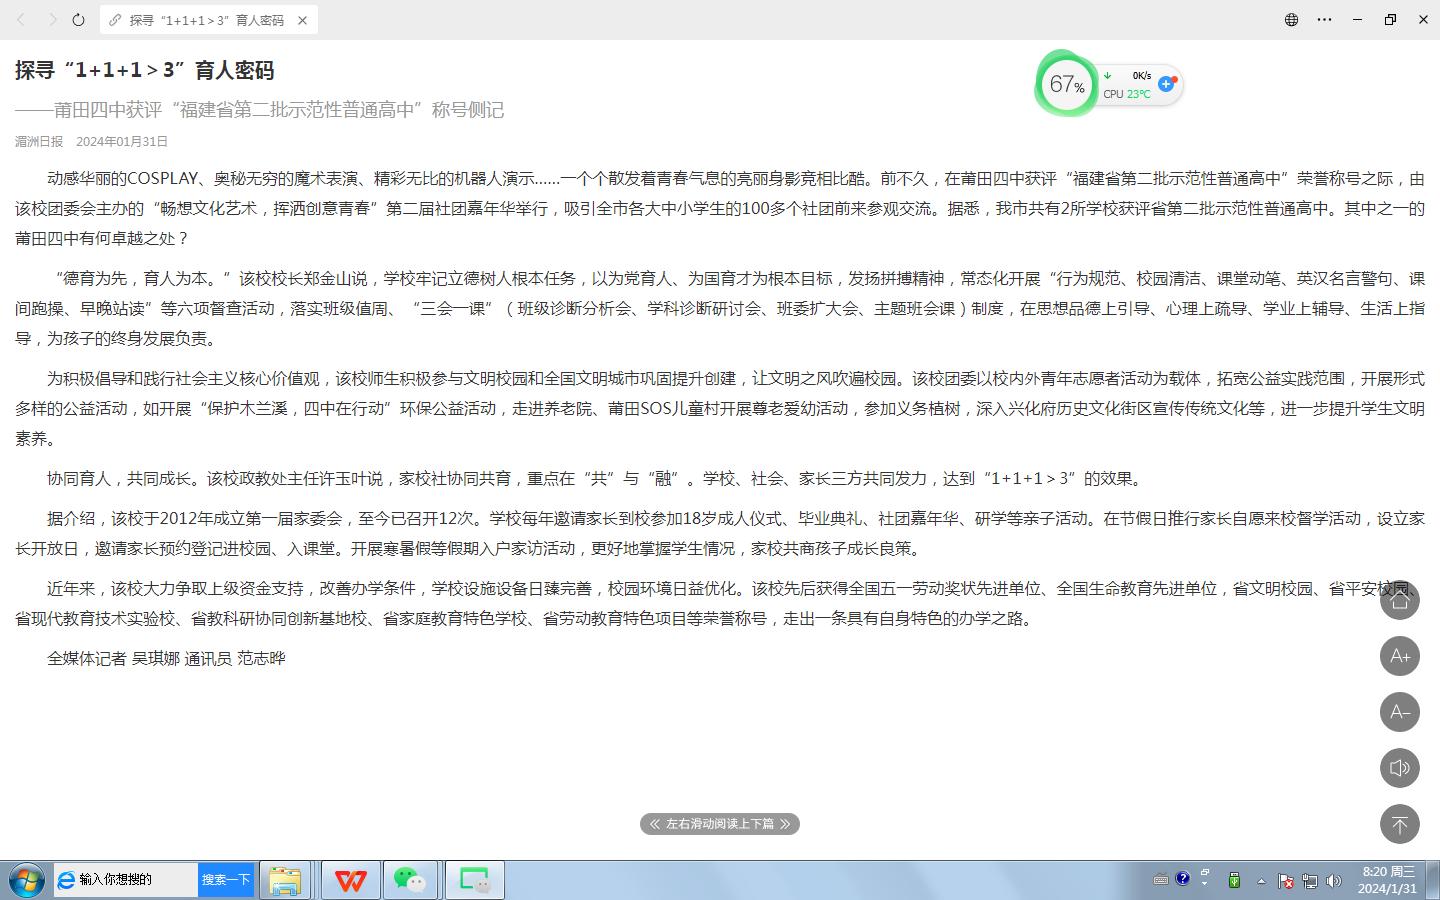Open WeChat from the taskbar

point(410,880)
